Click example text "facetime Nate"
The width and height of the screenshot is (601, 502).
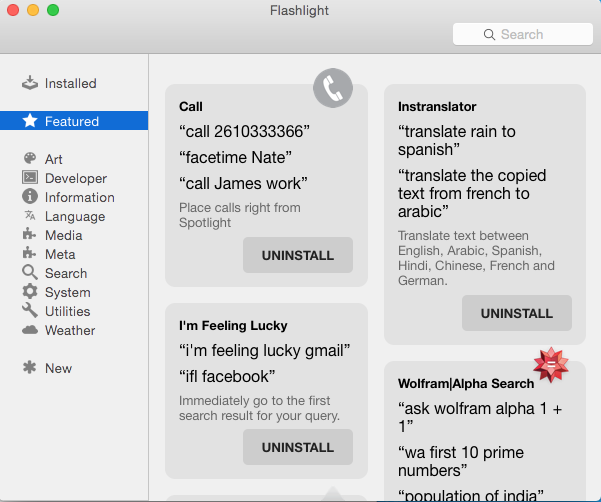[x=235, y=157]
